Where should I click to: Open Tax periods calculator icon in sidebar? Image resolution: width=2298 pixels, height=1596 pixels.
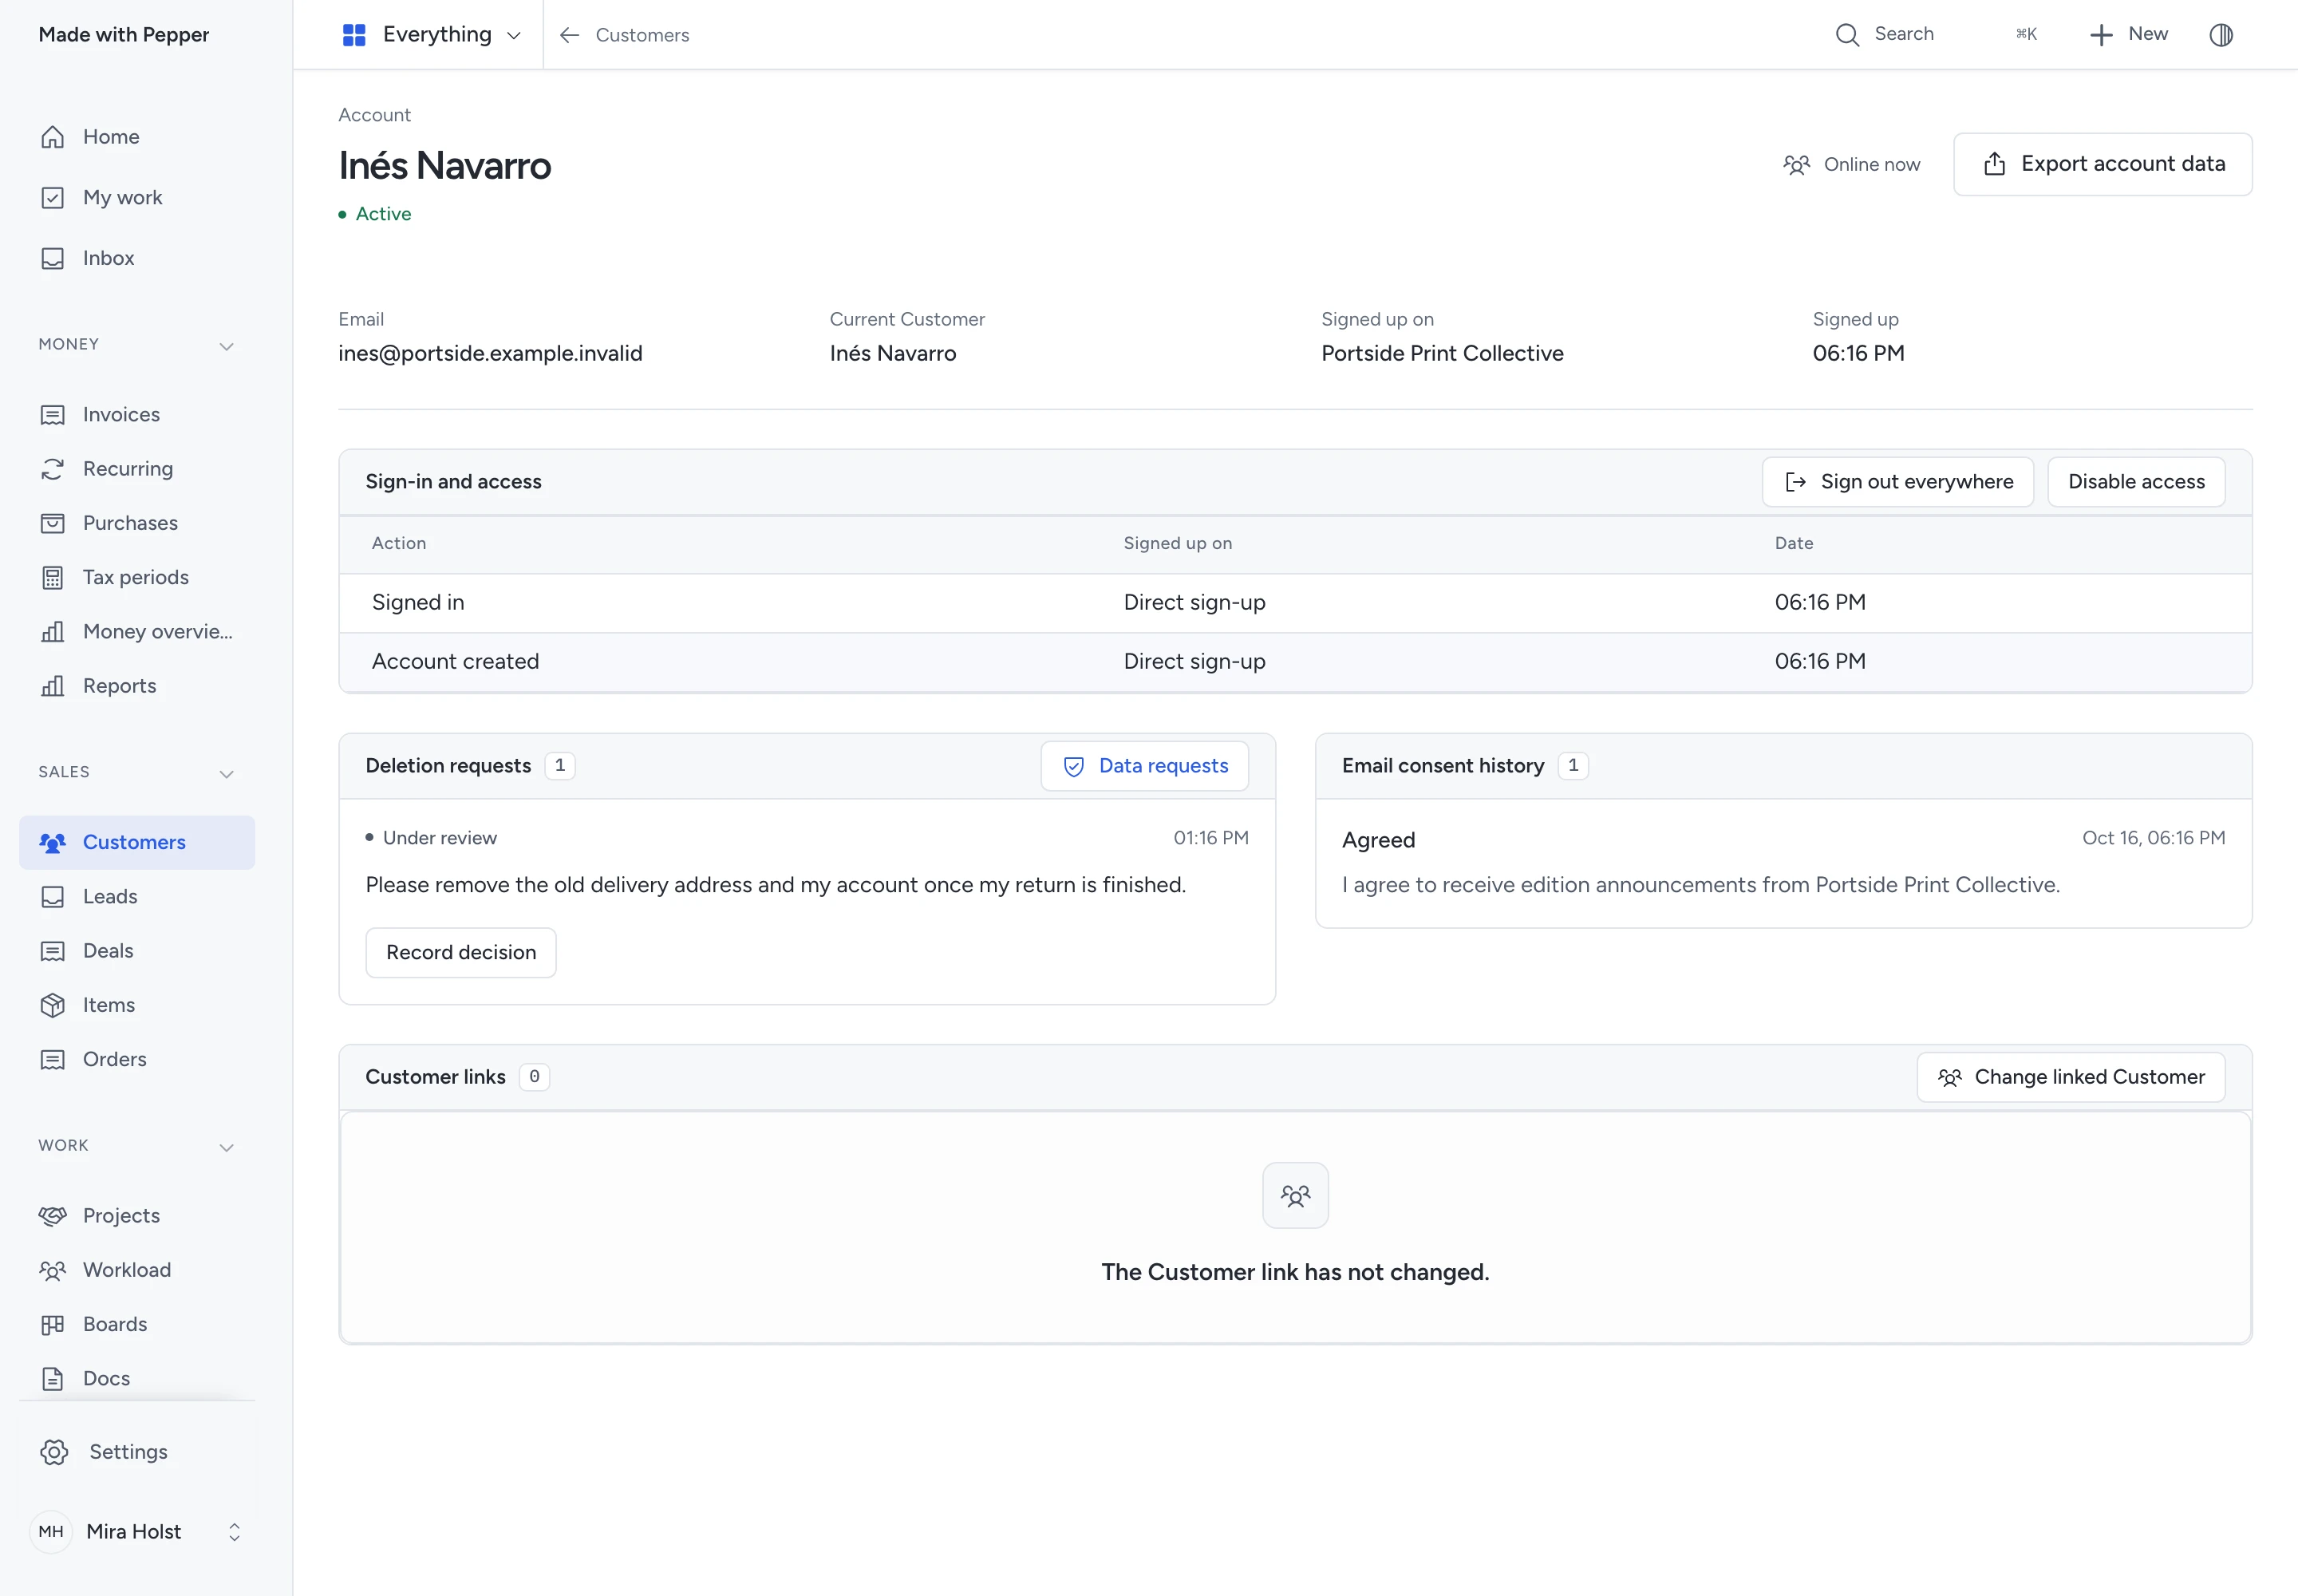tap(53, 578)
